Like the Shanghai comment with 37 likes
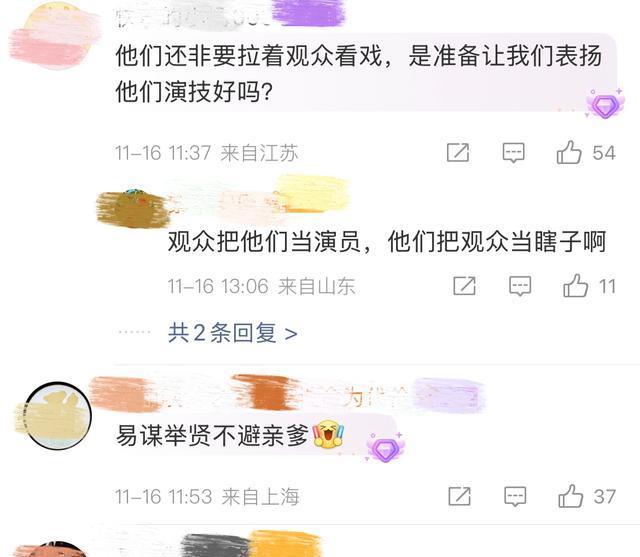The height and width of the screenshot is (557, 640). 570,496
